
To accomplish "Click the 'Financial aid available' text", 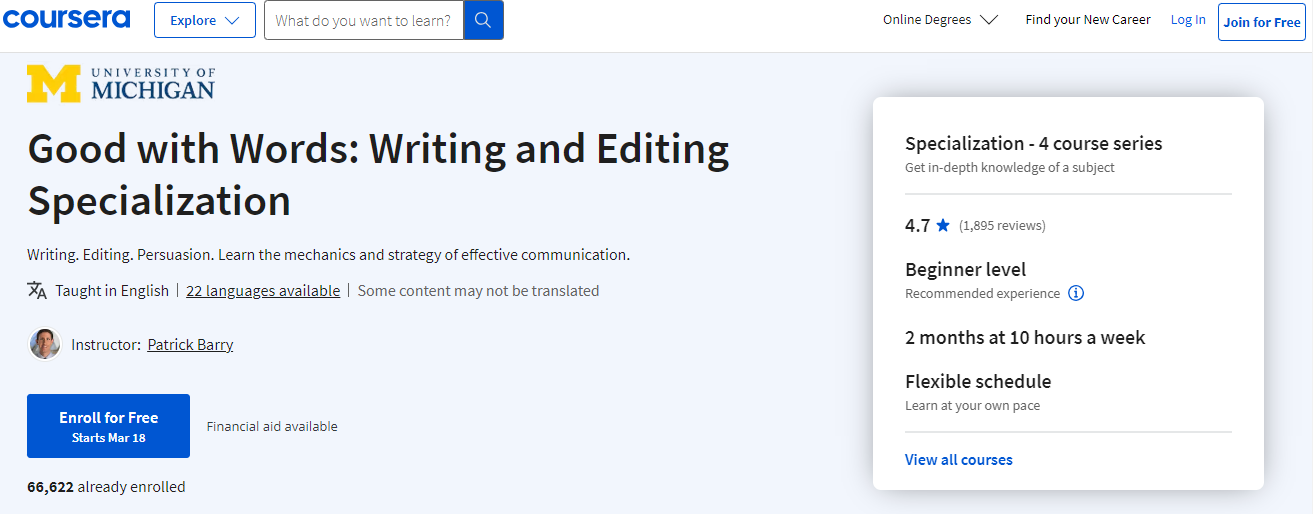I will pyautogui.click(x=272, y=426).
